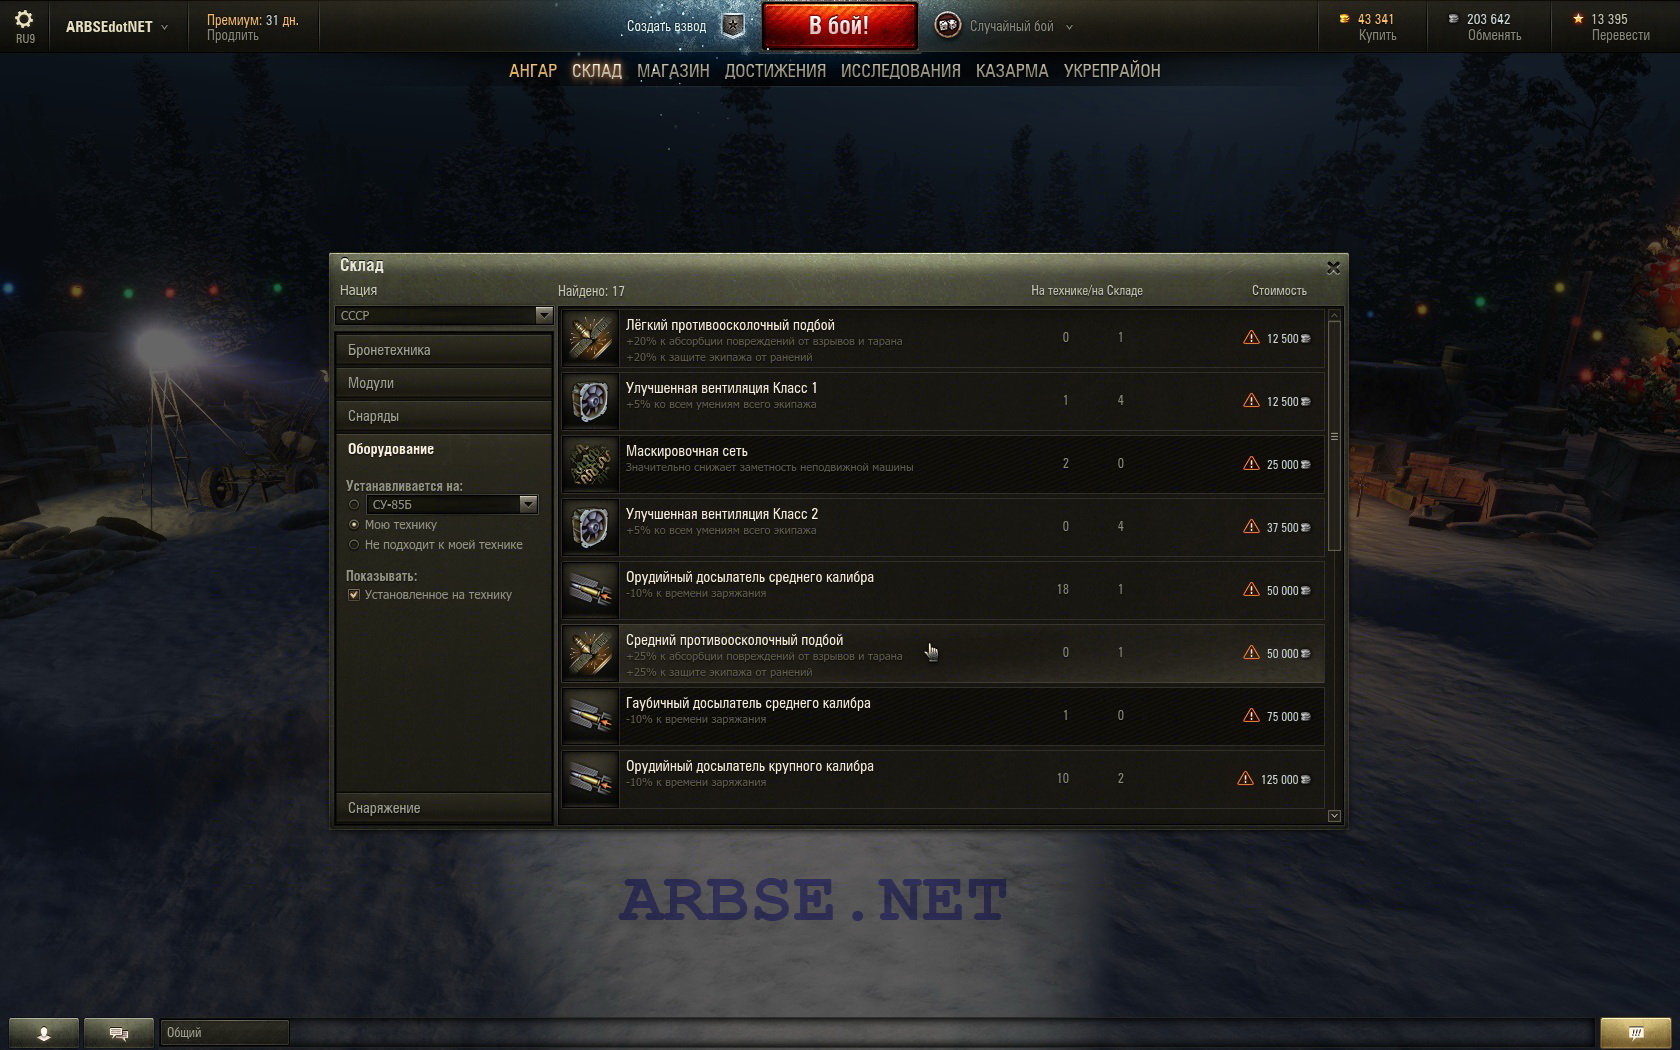Open the Случайный бой battle type selector
This screenshot has width=1680, height=1050.
(x=1005, y=26)
